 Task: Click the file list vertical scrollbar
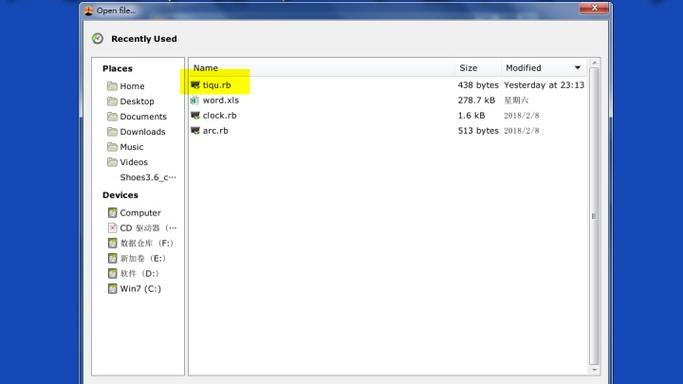click(594, 216)
